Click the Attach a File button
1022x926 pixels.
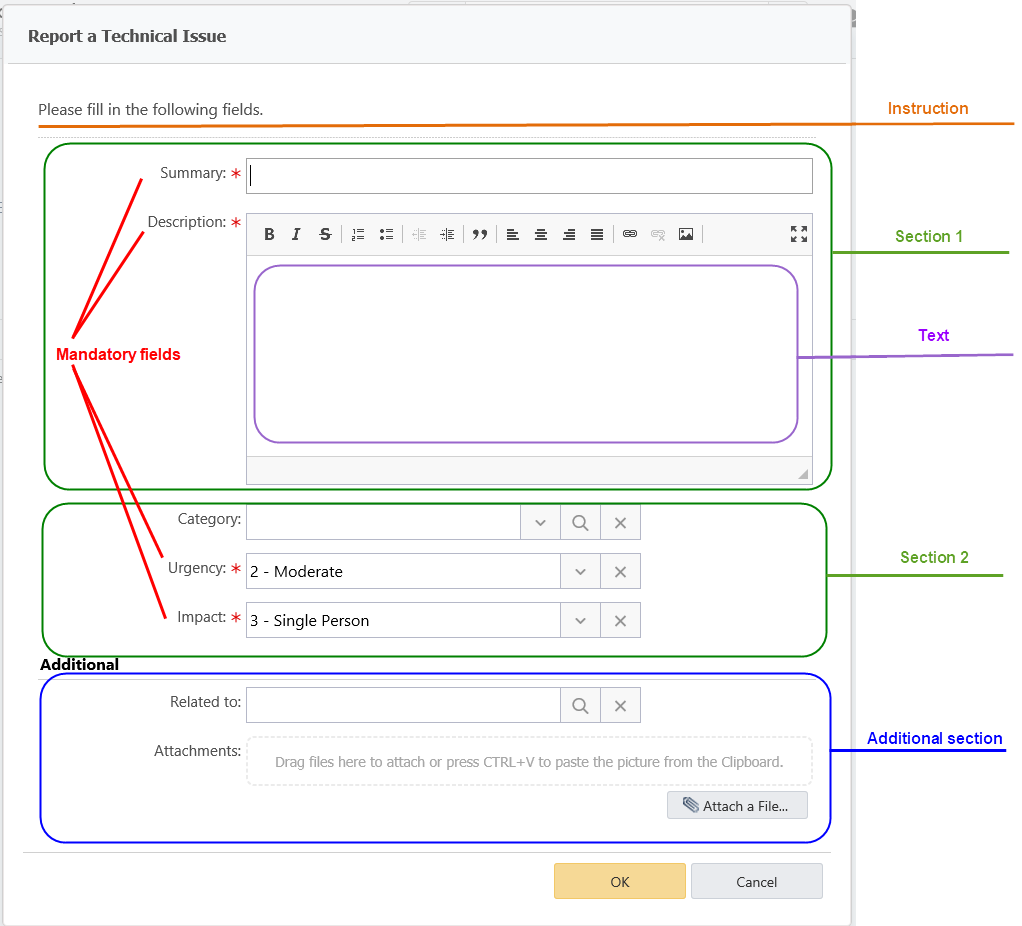[737, 805]
